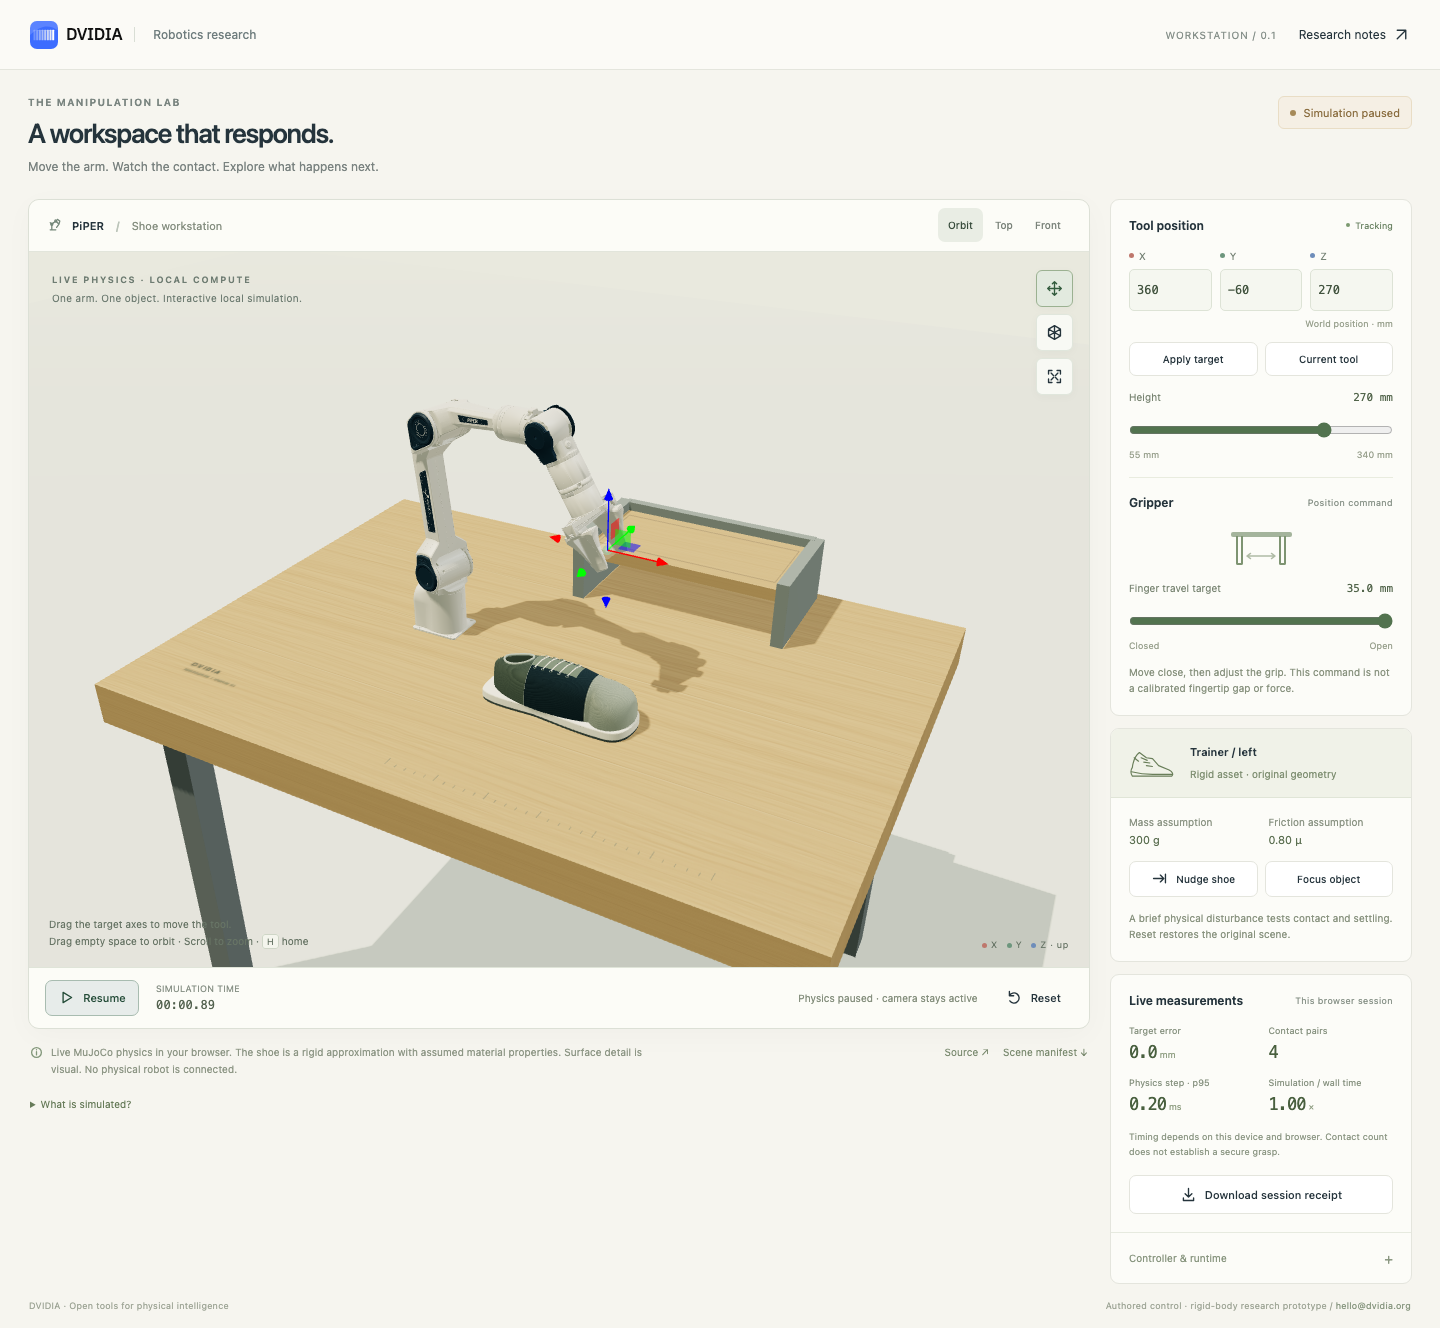Switch to the Orbit view tab

click(x=960, y=226)
